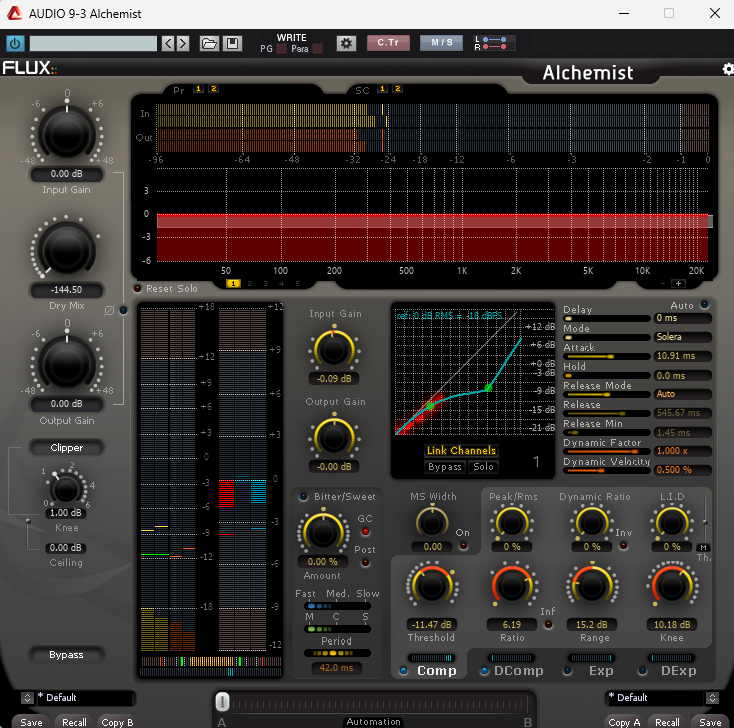Image resolution: width=734 pixels, height=728 pixels.
Task: Open the preset folder icon
Action: [209, 43]
